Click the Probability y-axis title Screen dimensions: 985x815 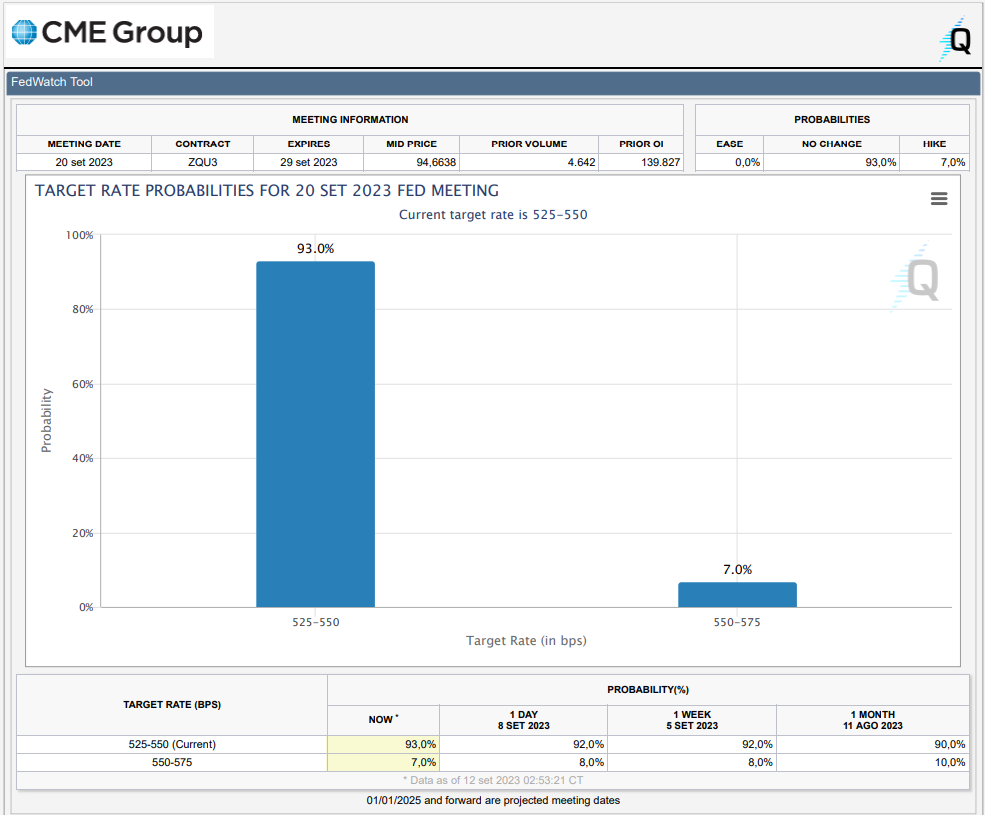(x=46, y=420)
